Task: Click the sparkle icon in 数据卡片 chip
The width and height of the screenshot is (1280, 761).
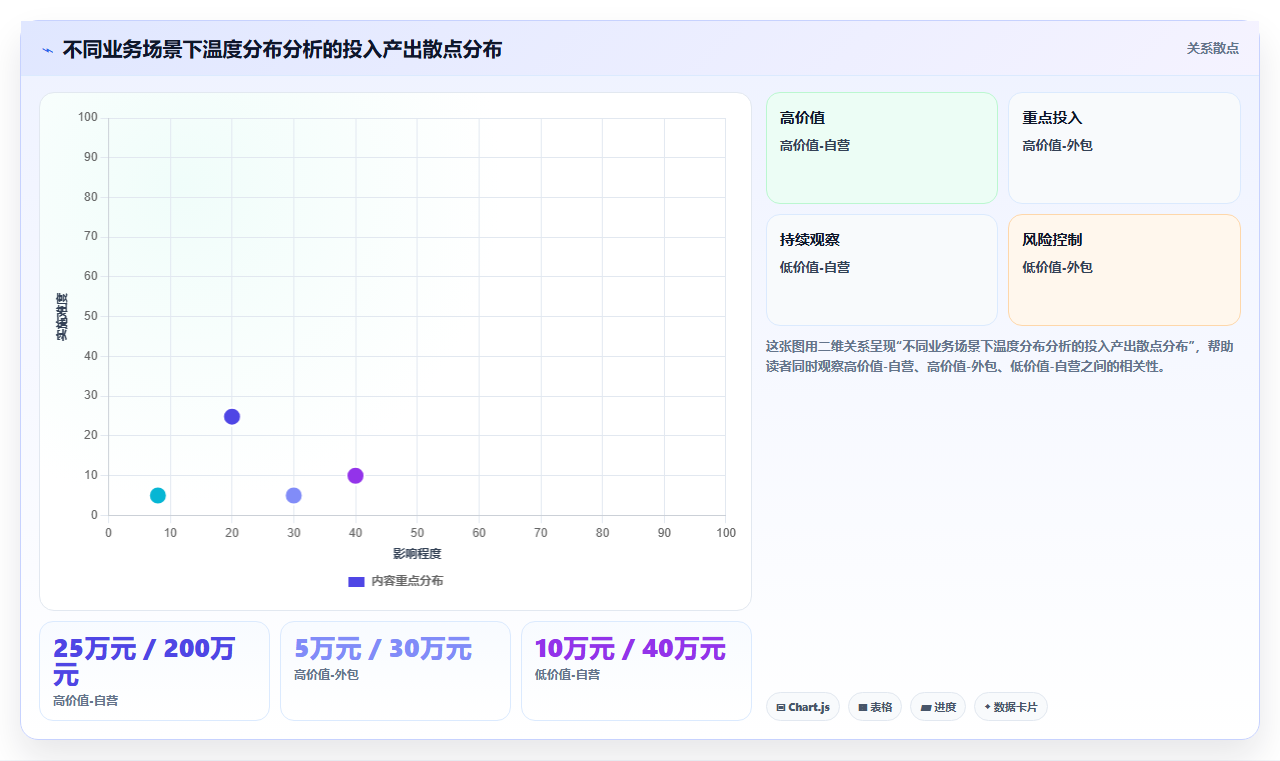Action: coord(987,707)
